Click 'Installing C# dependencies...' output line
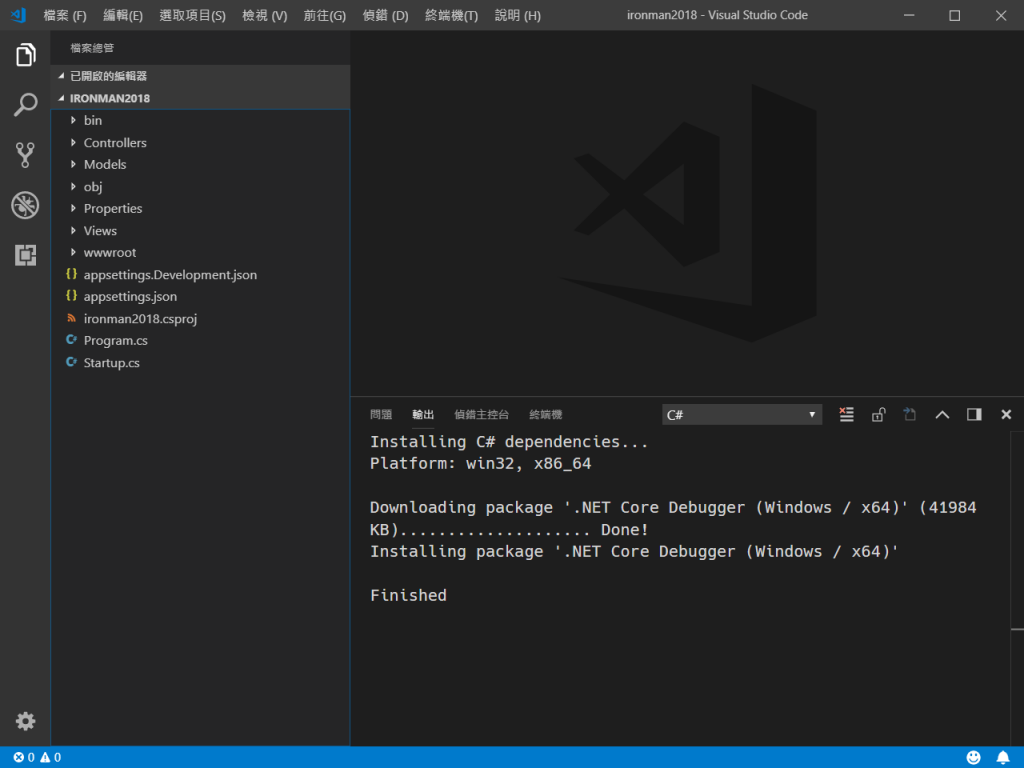This screenshot has height=768, width=1024. pyautogui.click(x=509, y=442)
